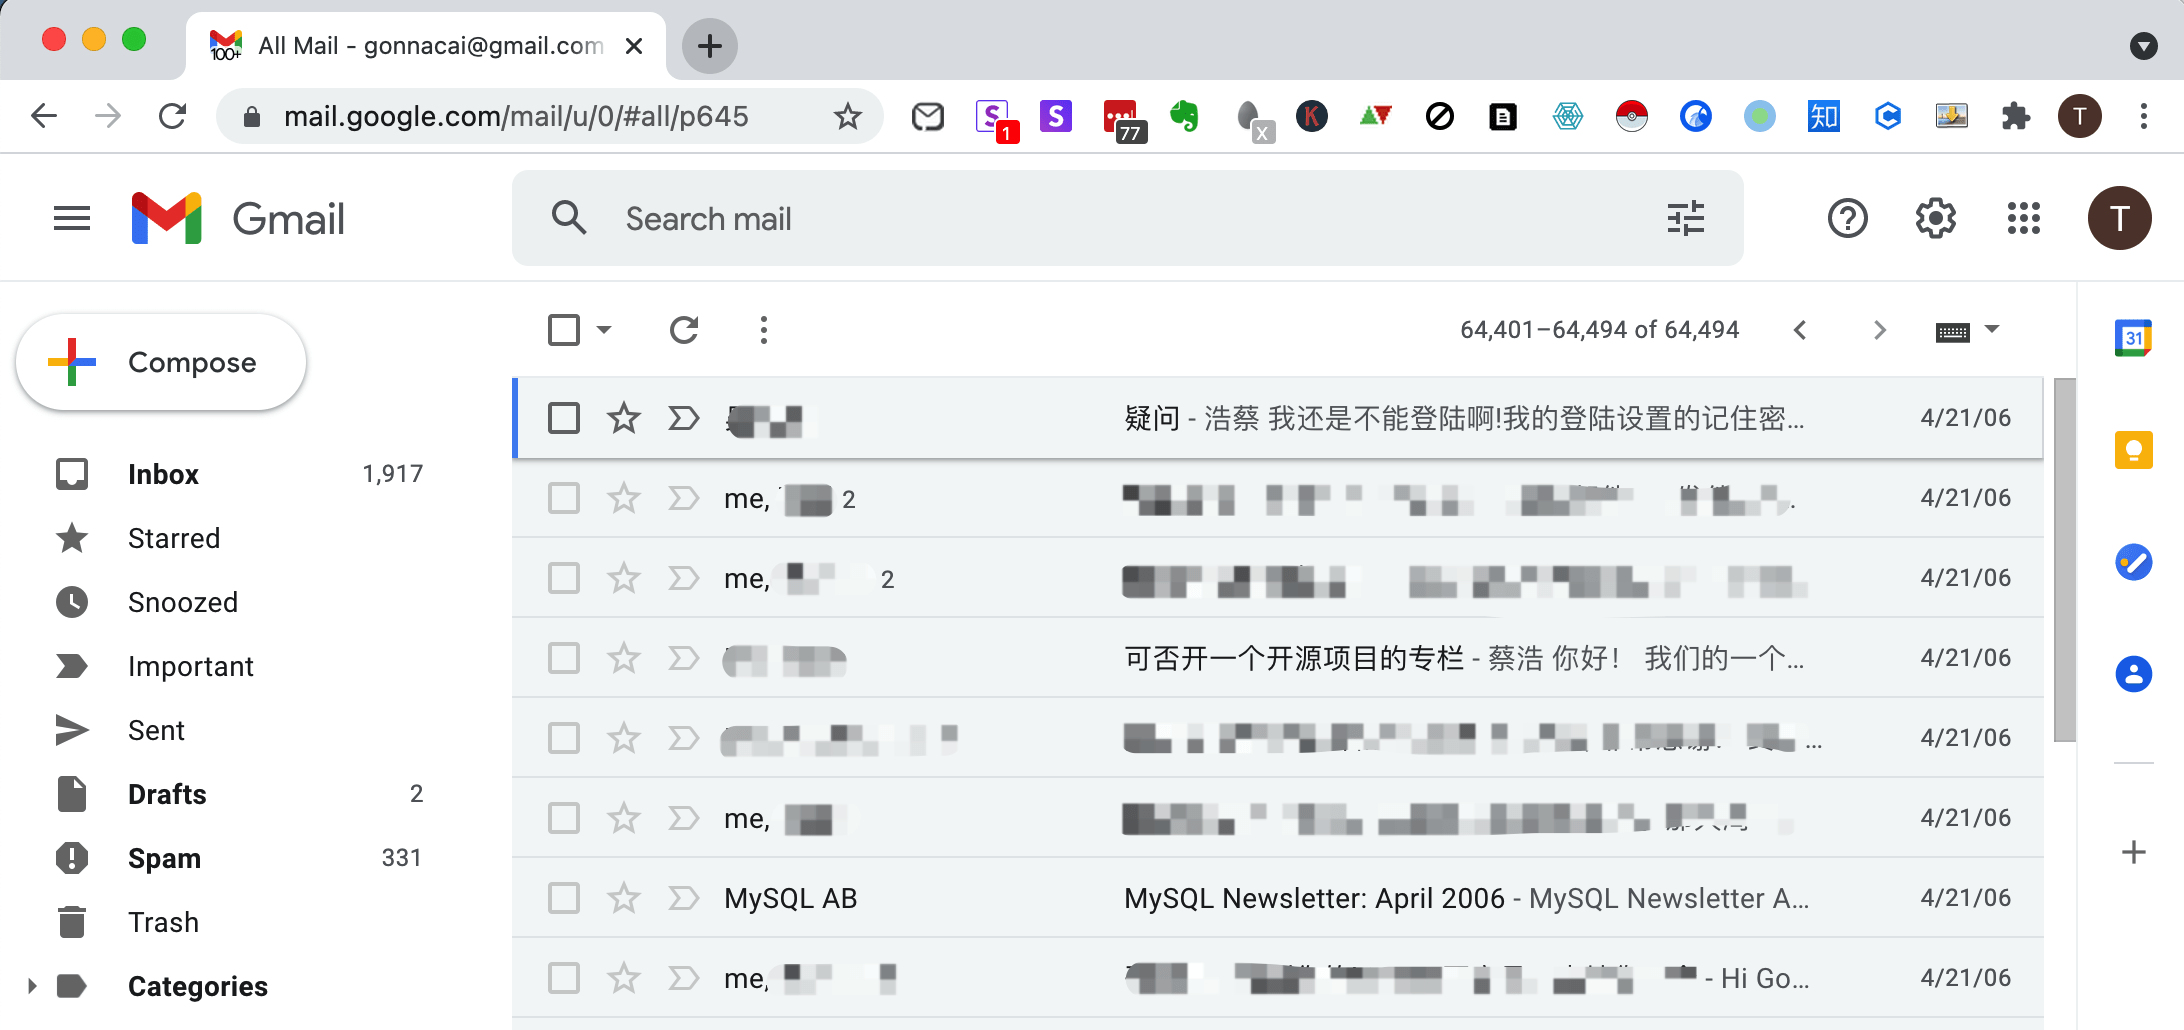Open Gmail Settings gear
This screenshot has width=2184, height=1030.
click(x=1935, y=218)
